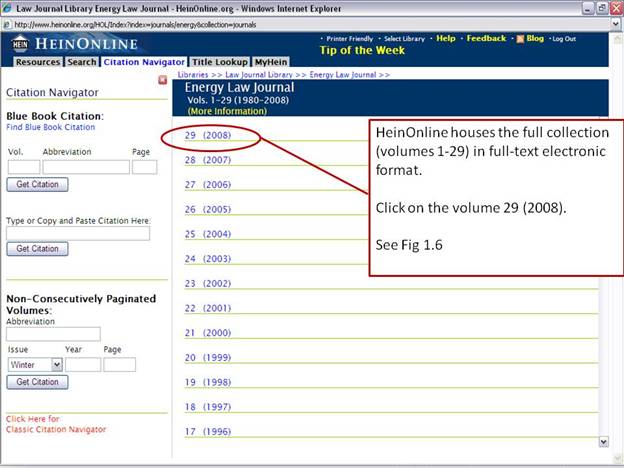Click the paste citation text field

[x=78, y=234]
